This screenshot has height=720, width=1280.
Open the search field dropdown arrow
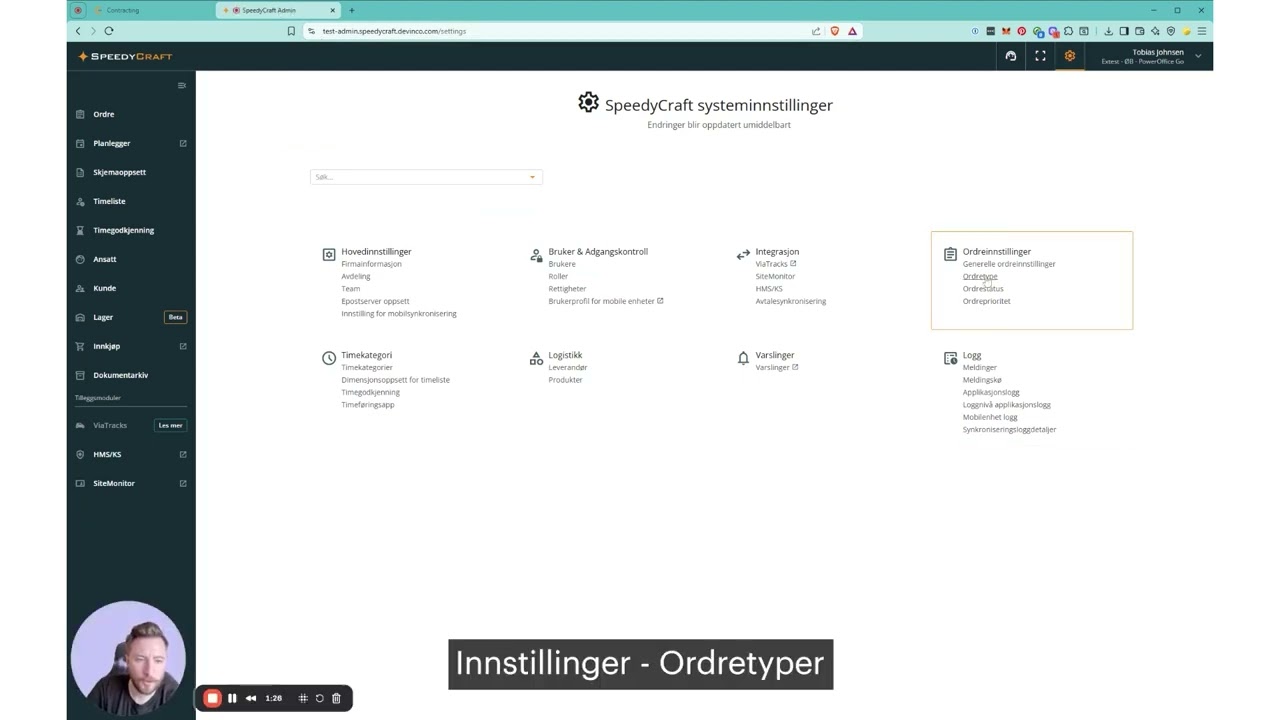point(532,177)
